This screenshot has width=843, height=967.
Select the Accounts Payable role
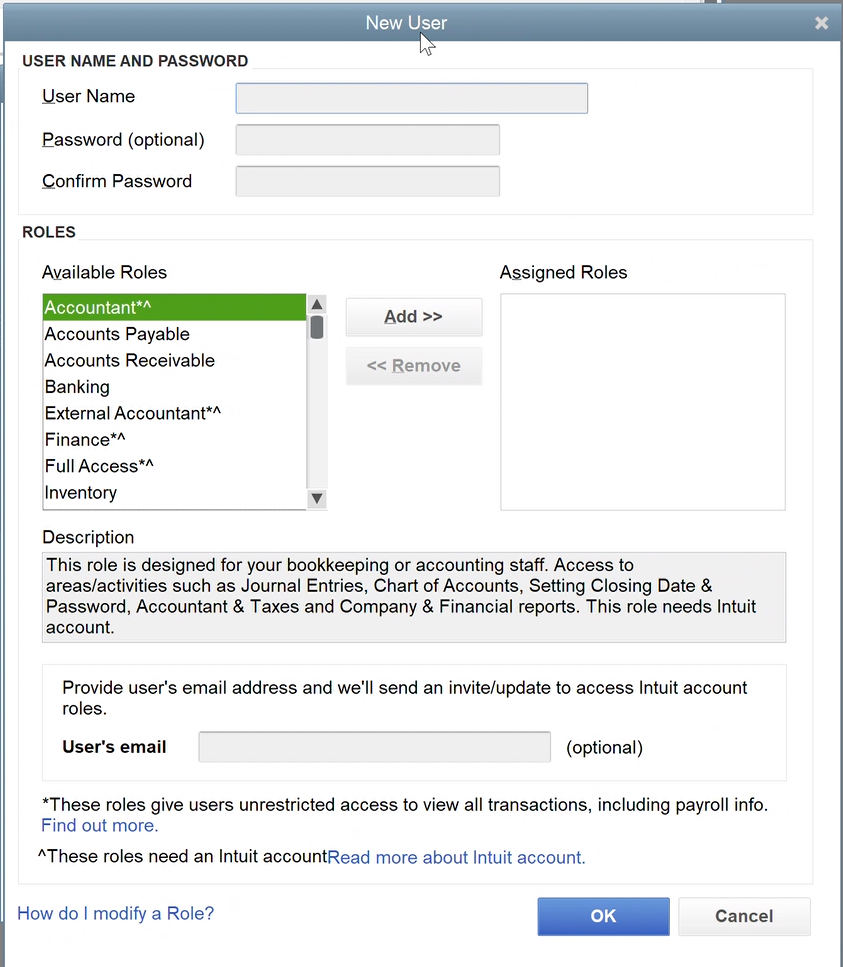coord(116,334)
